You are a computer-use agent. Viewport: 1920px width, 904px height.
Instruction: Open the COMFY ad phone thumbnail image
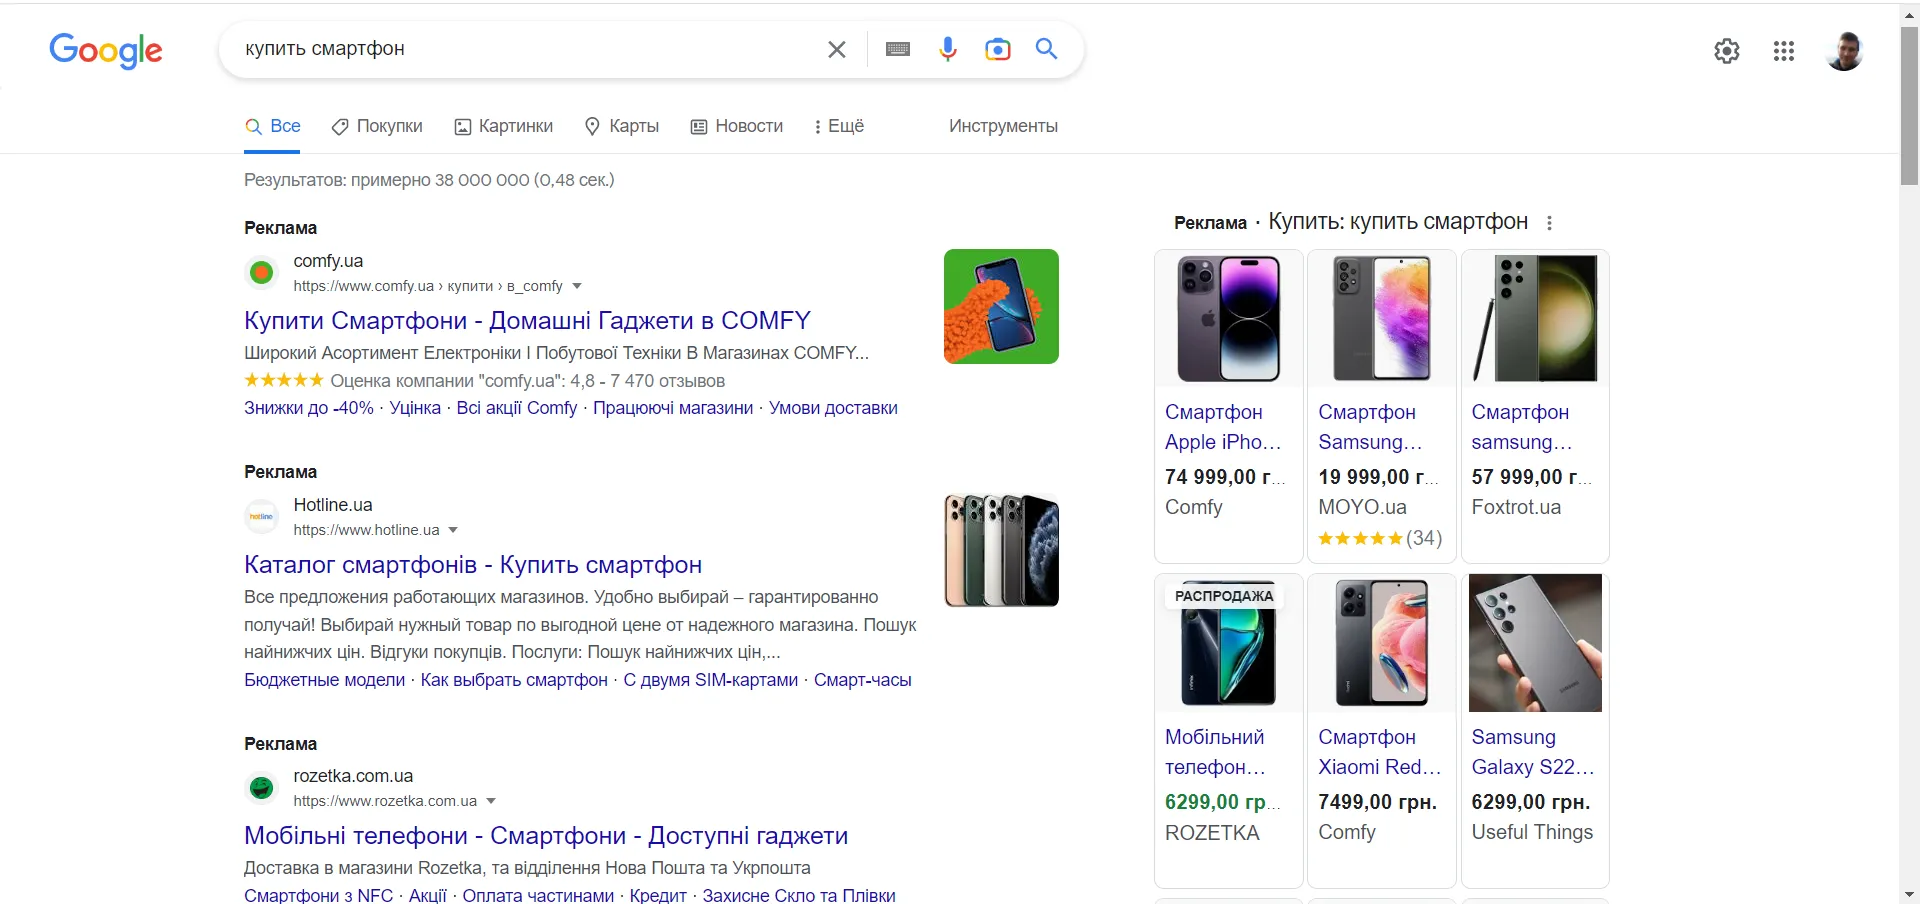(1001, 306)
